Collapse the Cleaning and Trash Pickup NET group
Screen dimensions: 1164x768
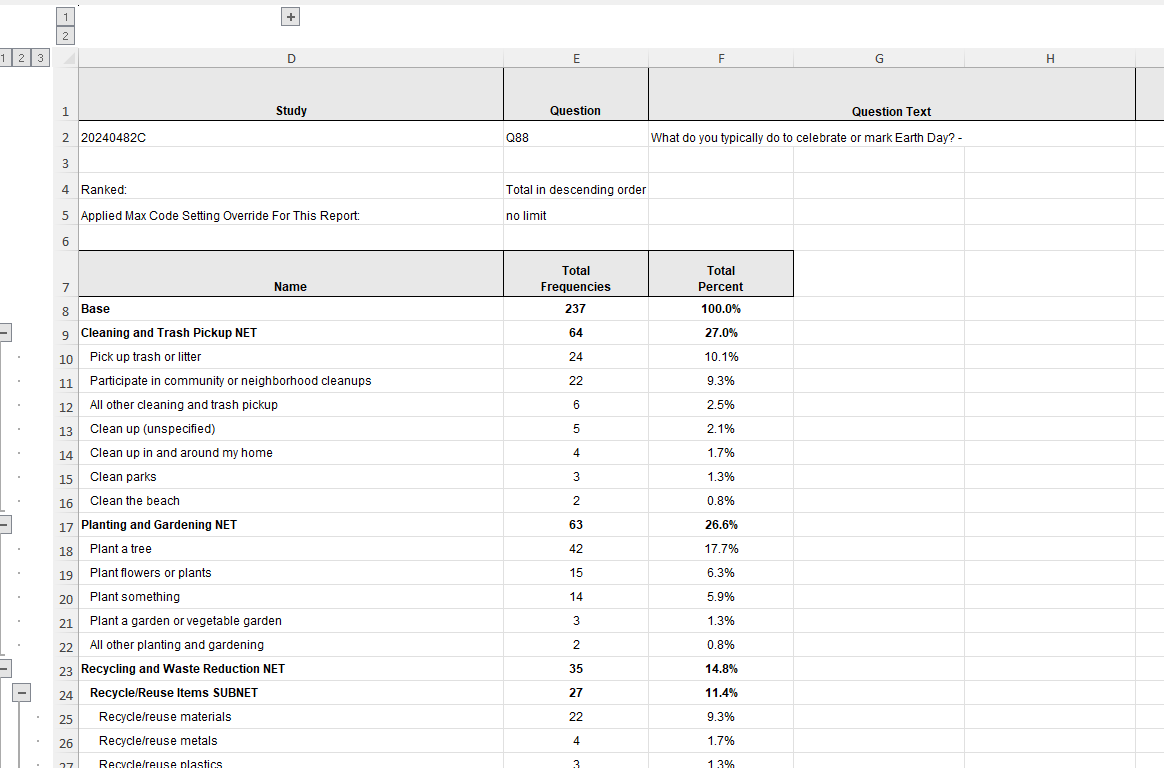coord(5,333)
